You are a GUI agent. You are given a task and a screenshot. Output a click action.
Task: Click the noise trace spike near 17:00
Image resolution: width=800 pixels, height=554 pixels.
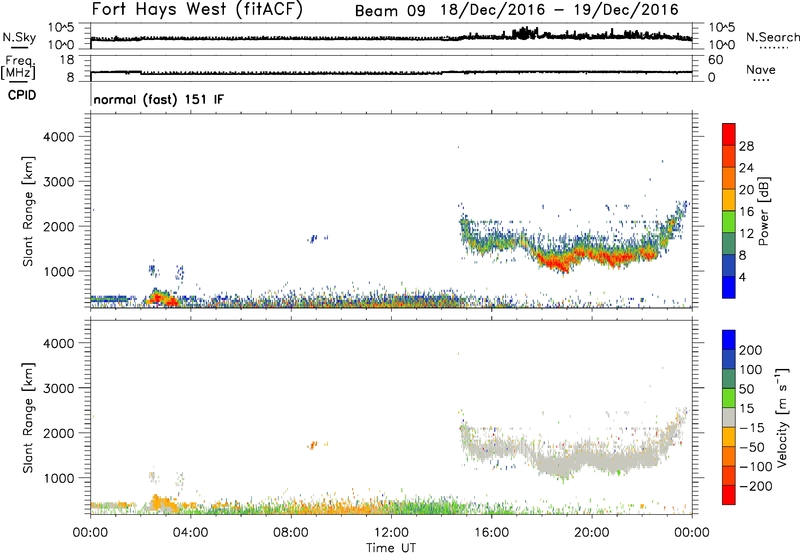point(524,33)
